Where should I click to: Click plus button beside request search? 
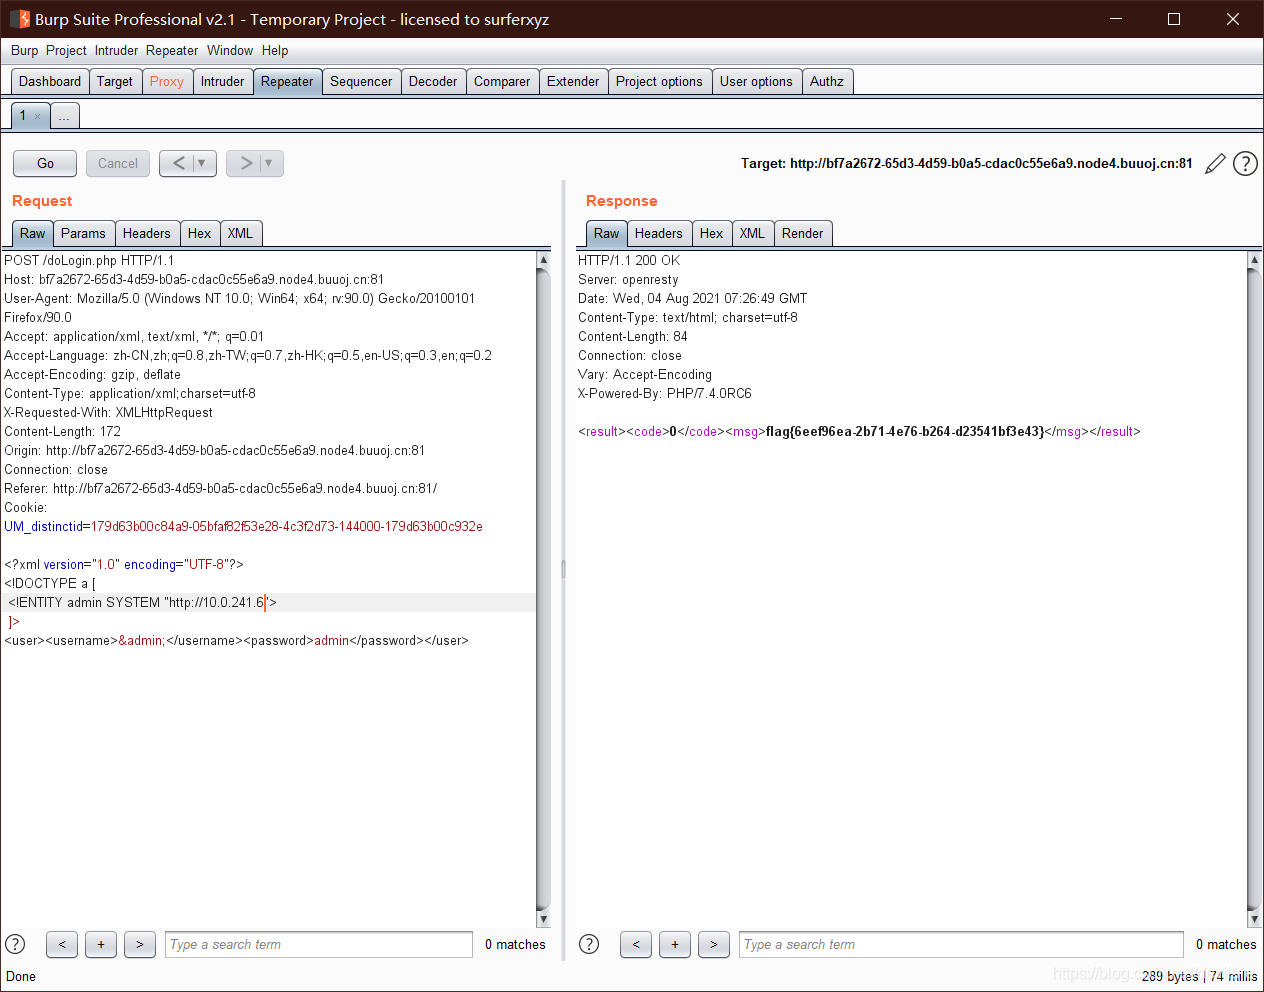(x=101, y=944)
